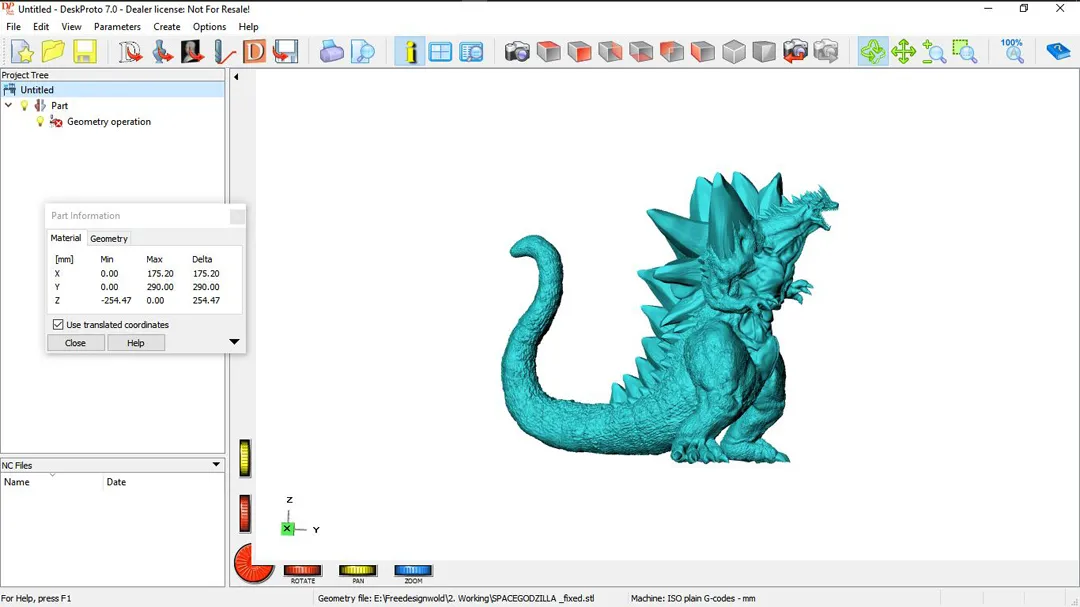Reset zoom with the 100% magnifier icon
This screenshot has height=607, width=1080.
coord(1012,52)
